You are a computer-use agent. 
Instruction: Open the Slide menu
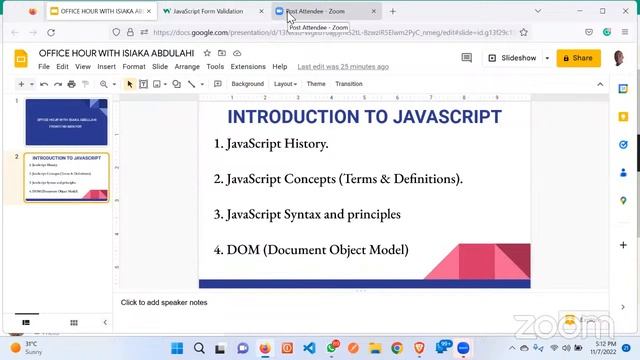[x=160, y=67]
